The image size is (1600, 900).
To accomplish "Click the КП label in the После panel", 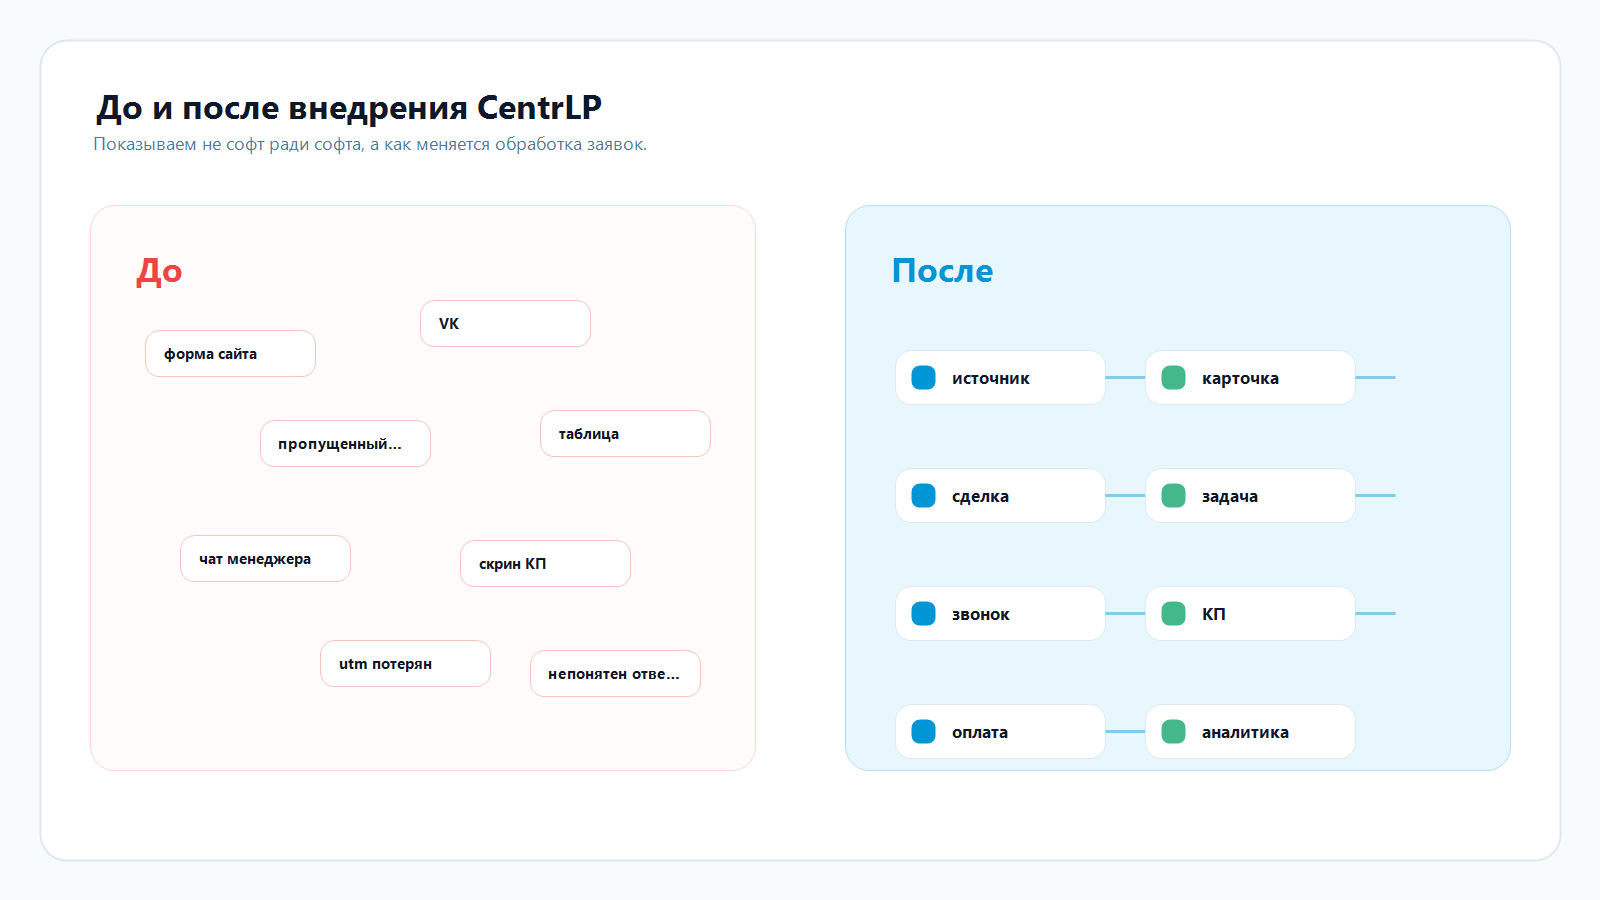I will coord(1213,615).
